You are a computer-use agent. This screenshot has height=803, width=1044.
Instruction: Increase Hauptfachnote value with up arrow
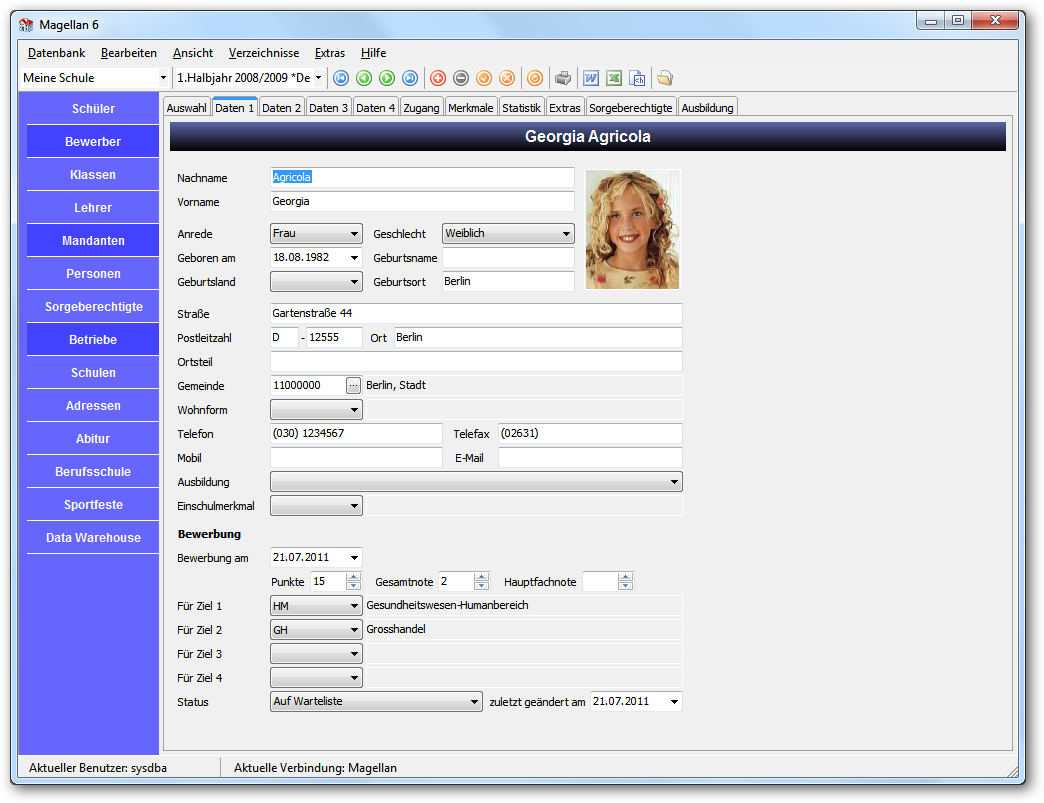(625, 577)
